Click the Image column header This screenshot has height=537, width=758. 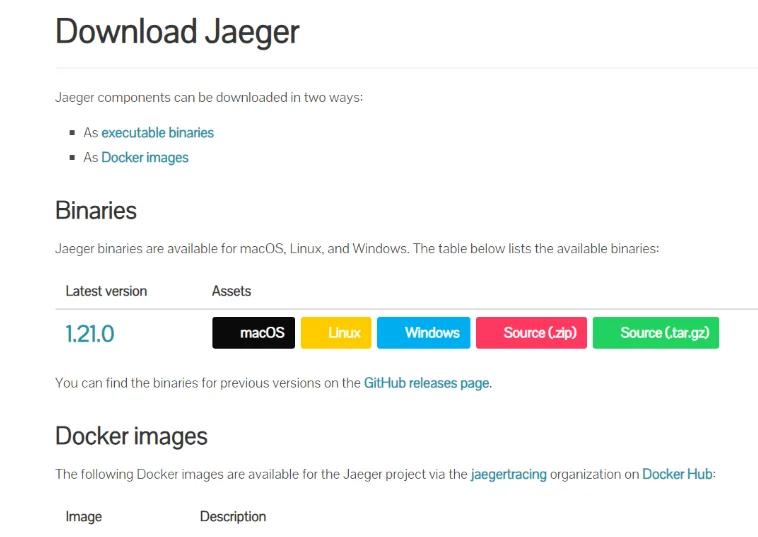coord(84,517)
